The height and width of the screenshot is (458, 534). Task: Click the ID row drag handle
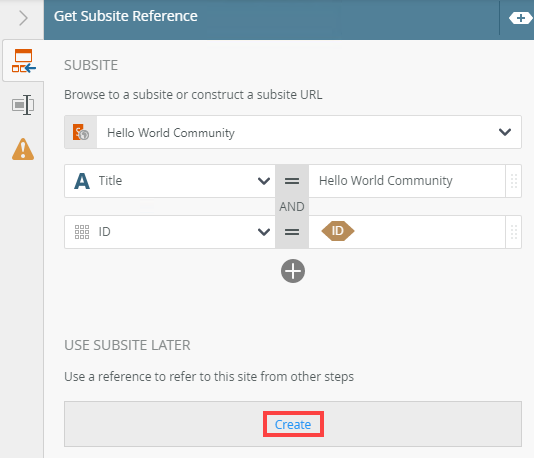coord(514,232)
